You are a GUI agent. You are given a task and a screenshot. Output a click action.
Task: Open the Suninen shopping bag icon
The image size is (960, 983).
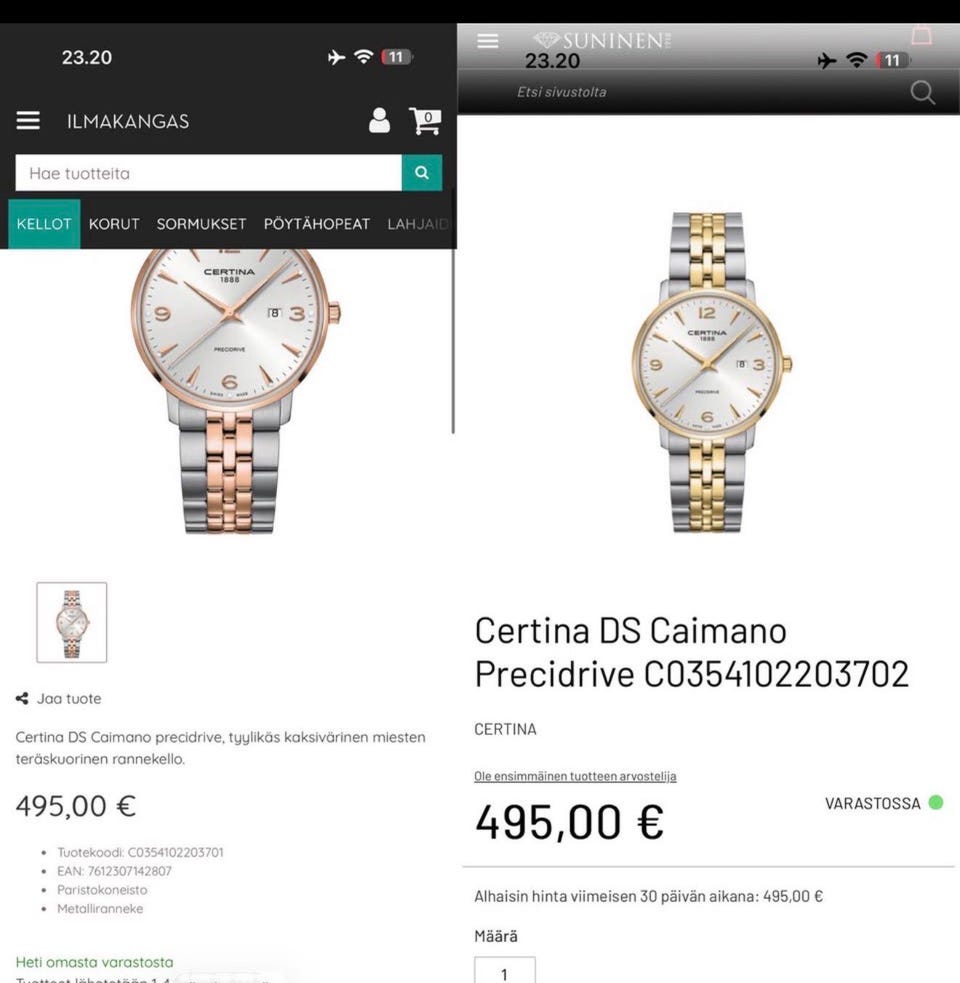click(x=921, y=34)
